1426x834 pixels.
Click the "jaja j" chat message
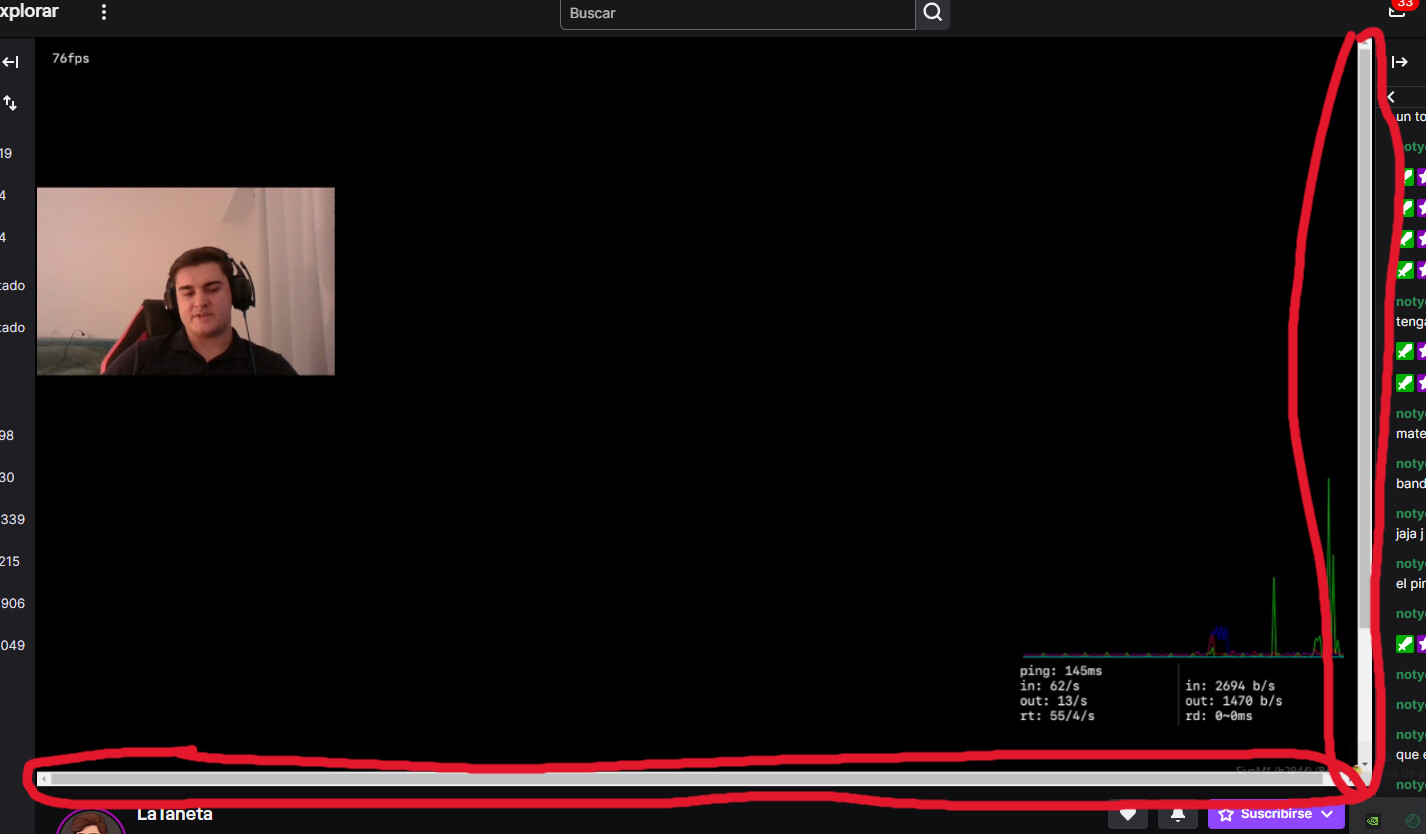click(1411, 534)
